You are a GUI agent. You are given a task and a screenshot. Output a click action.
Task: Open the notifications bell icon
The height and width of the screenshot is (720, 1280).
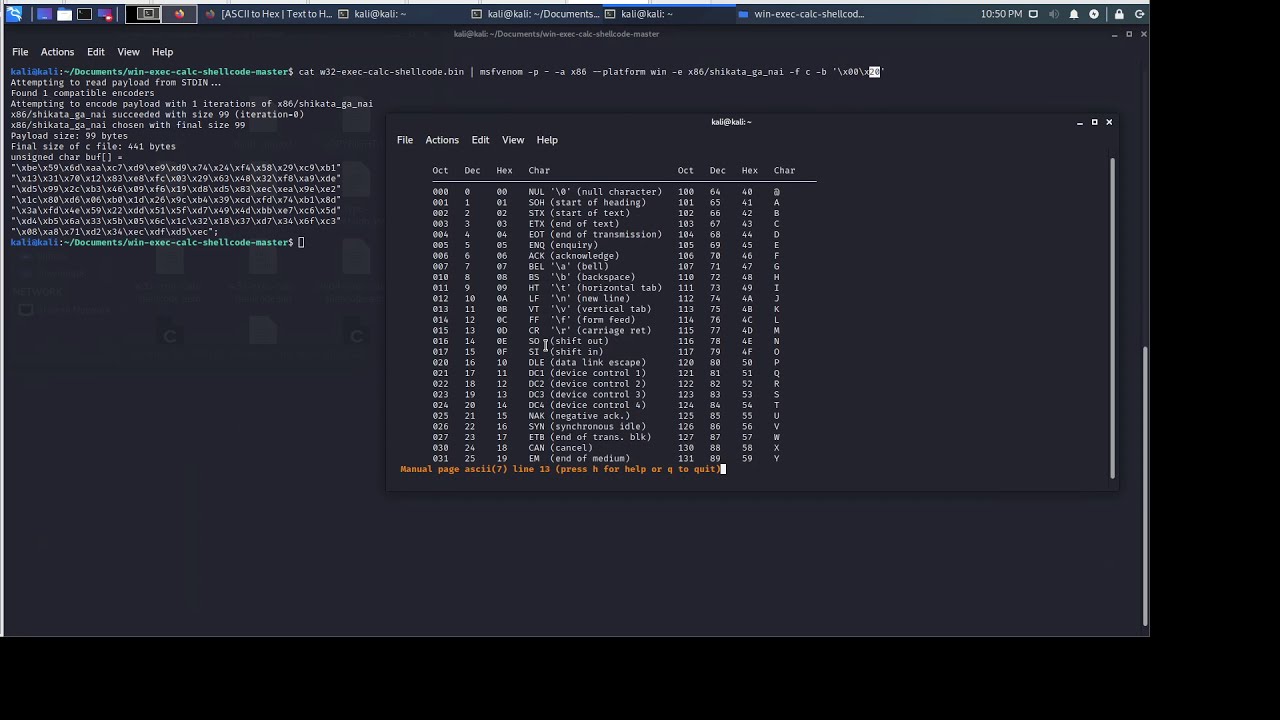pos(1074,14)
